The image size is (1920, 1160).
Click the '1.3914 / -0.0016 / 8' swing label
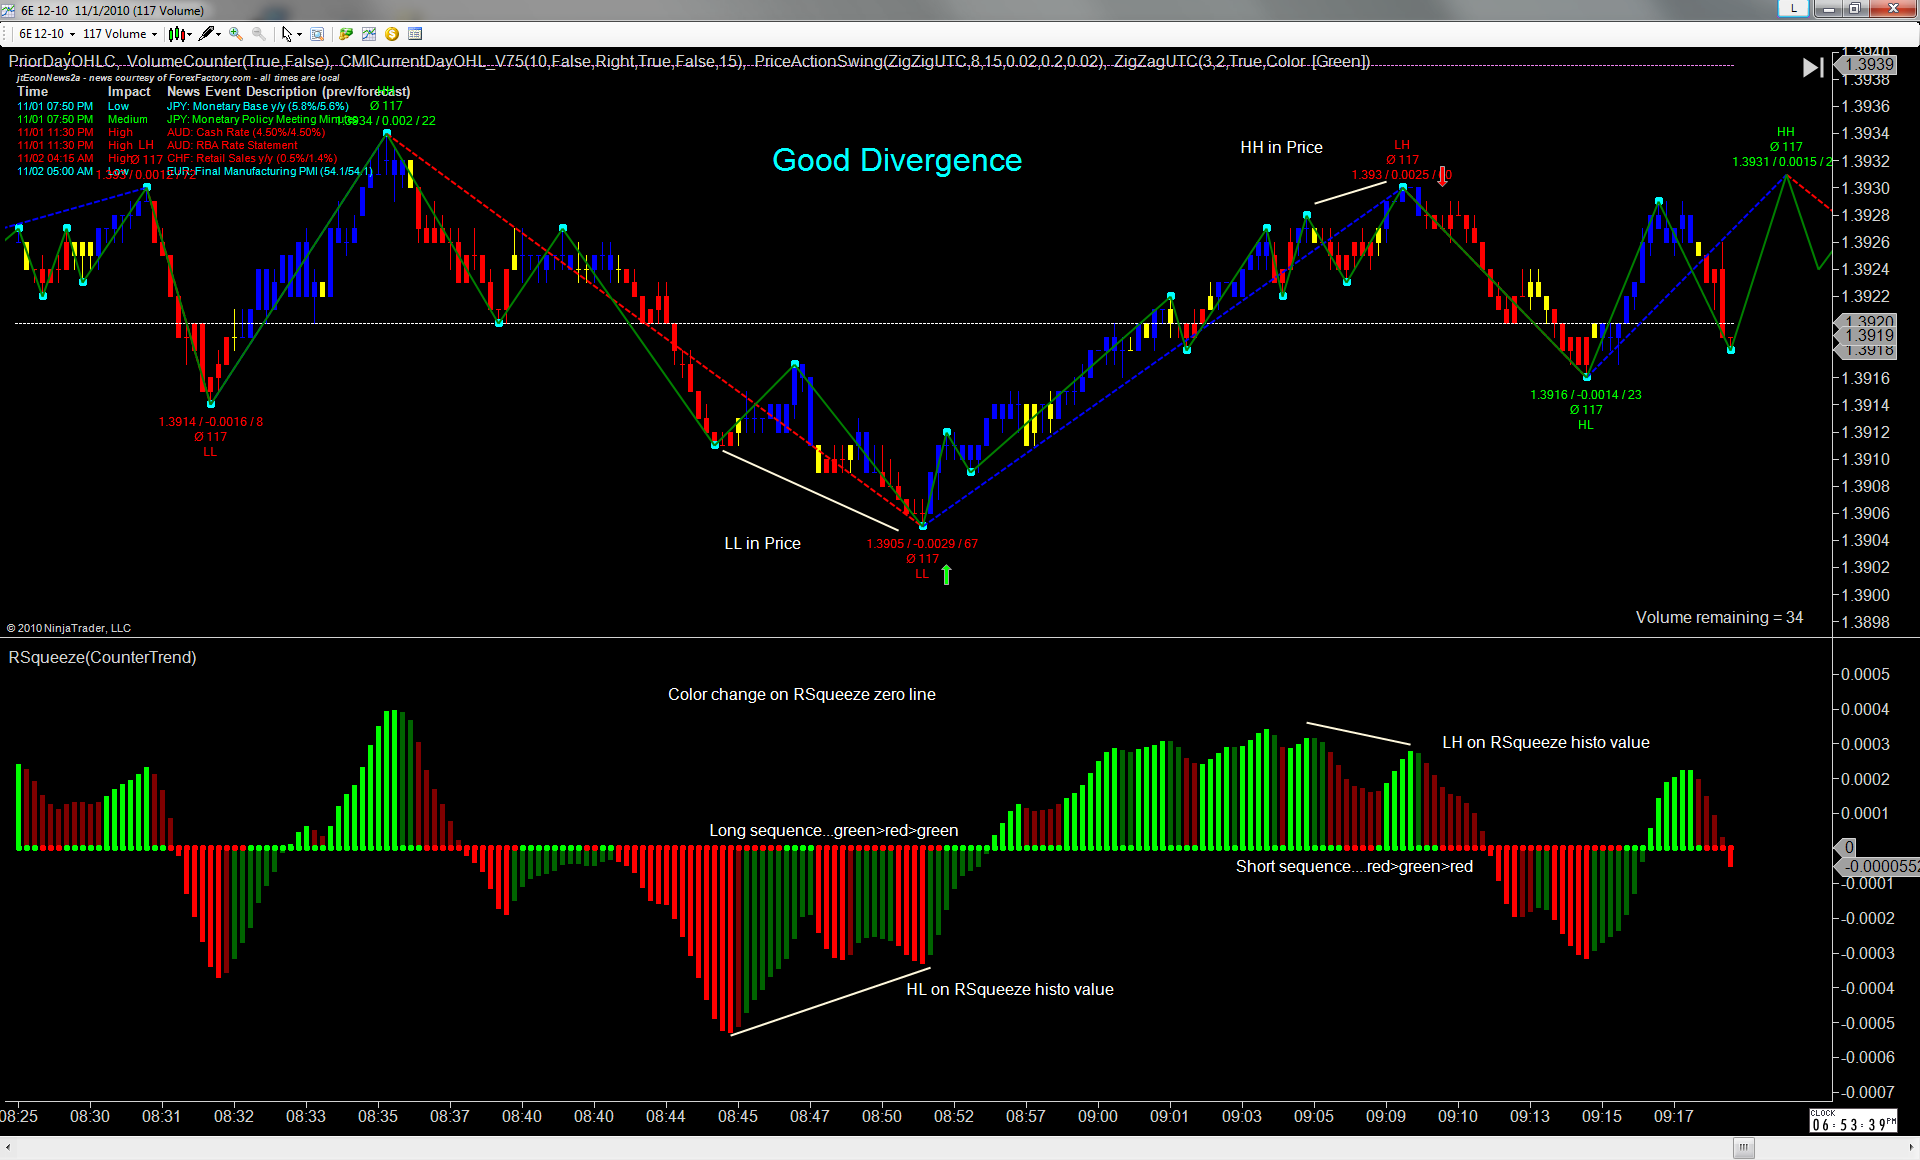210,422
